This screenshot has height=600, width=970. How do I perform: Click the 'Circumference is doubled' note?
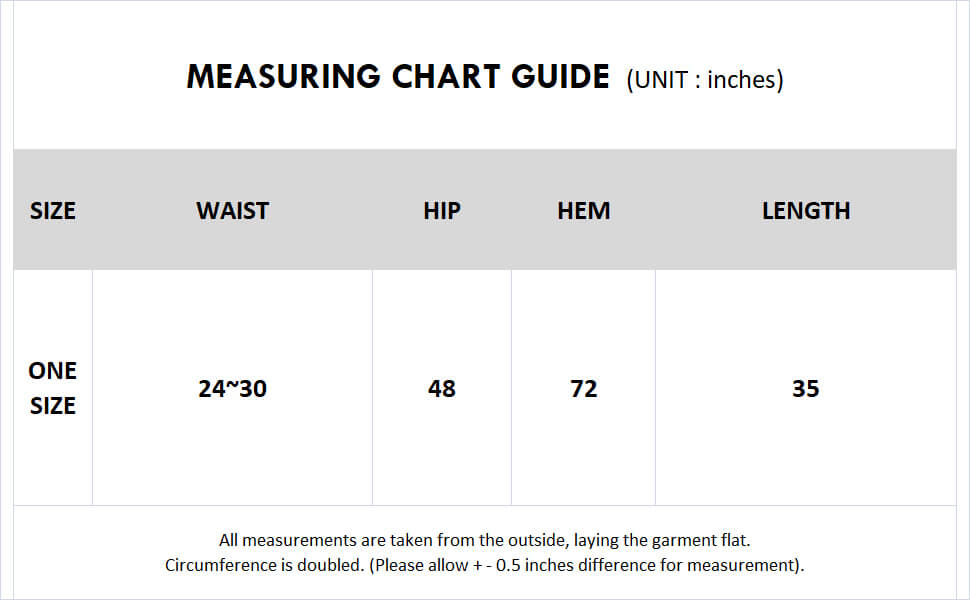(x=264, y=565)
